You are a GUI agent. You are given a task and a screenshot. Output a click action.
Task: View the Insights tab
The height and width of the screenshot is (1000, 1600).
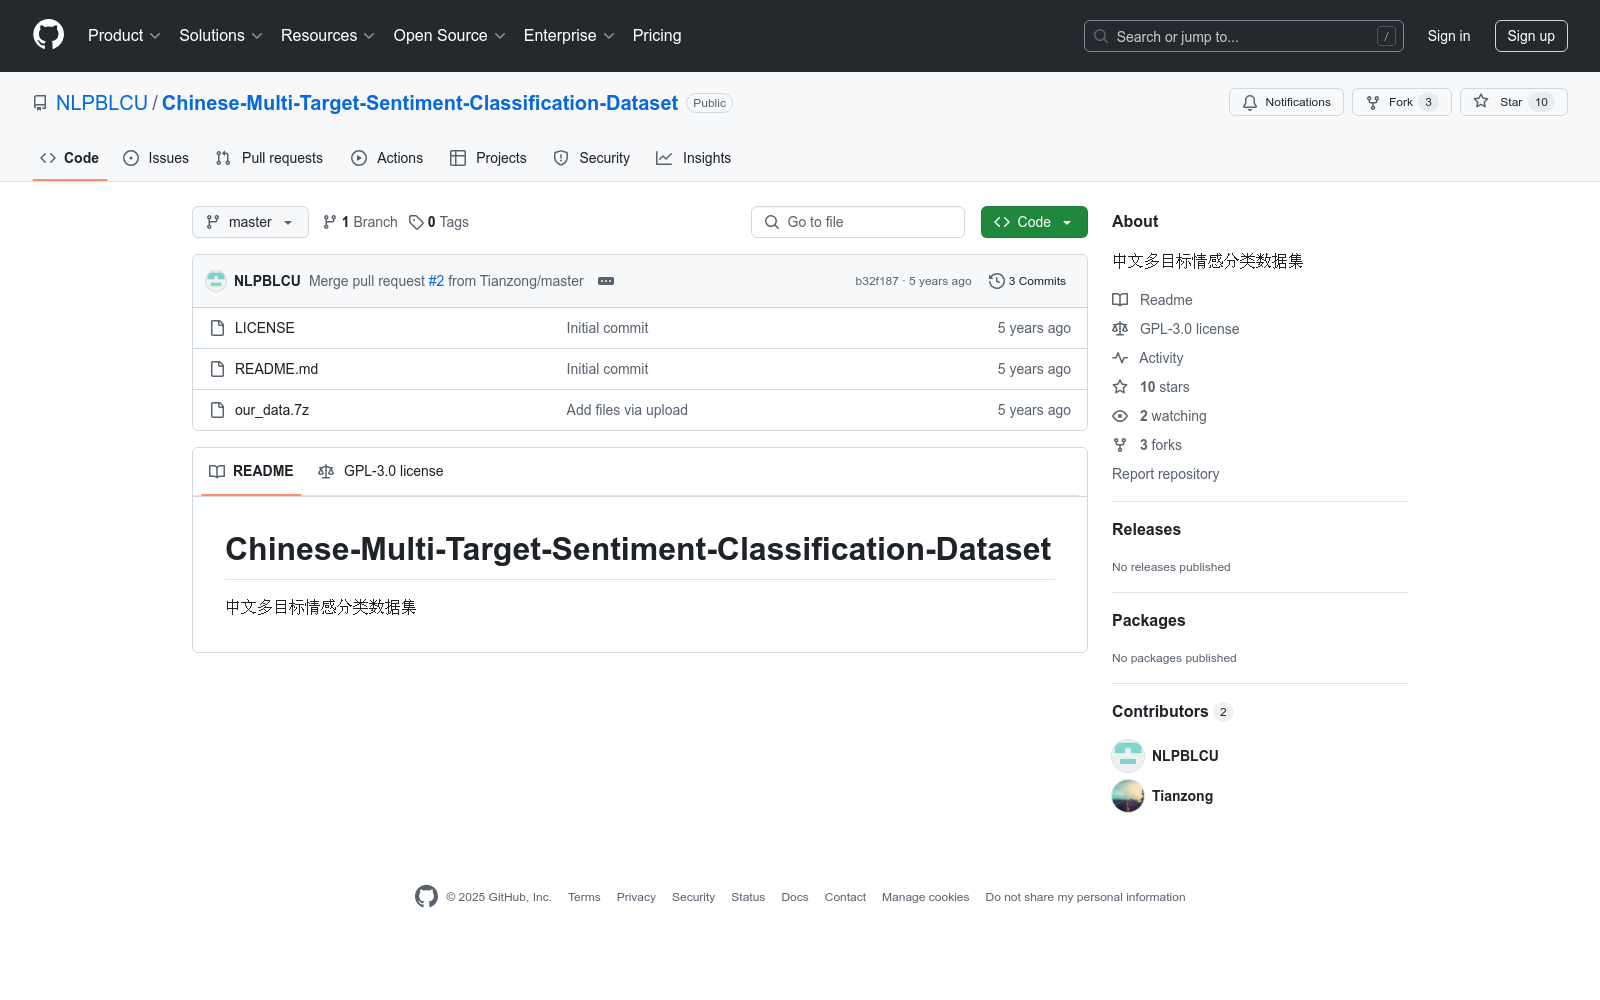[x=694, y=158]
